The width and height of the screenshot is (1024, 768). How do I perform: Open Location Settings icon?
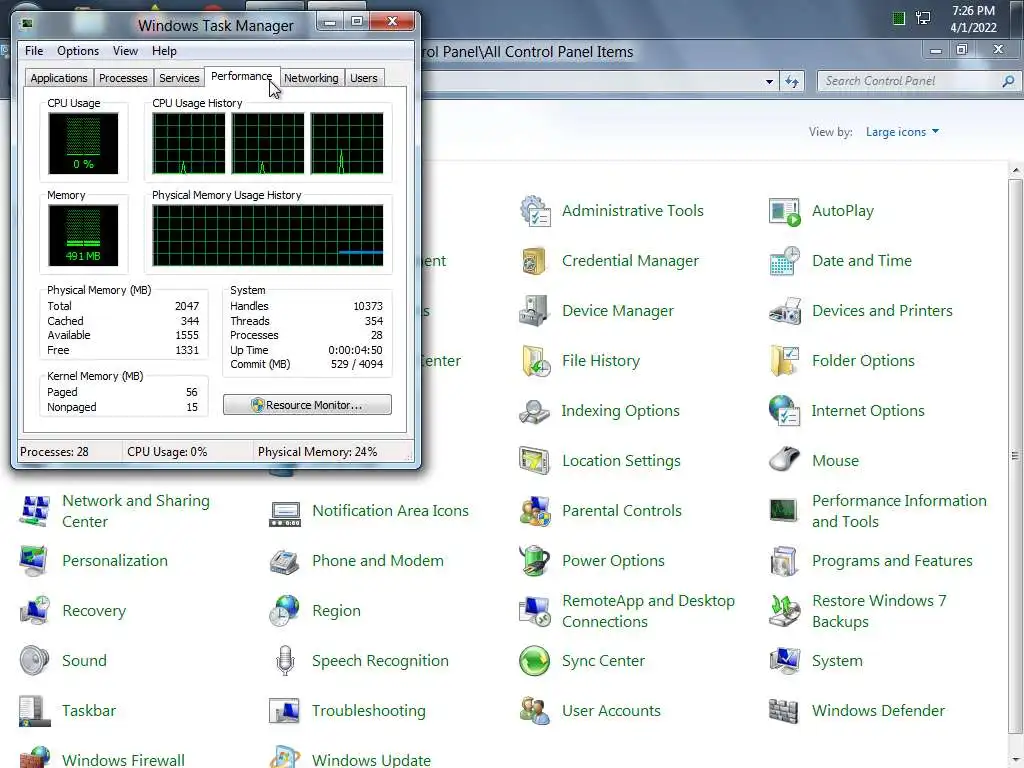click(535, 460)
